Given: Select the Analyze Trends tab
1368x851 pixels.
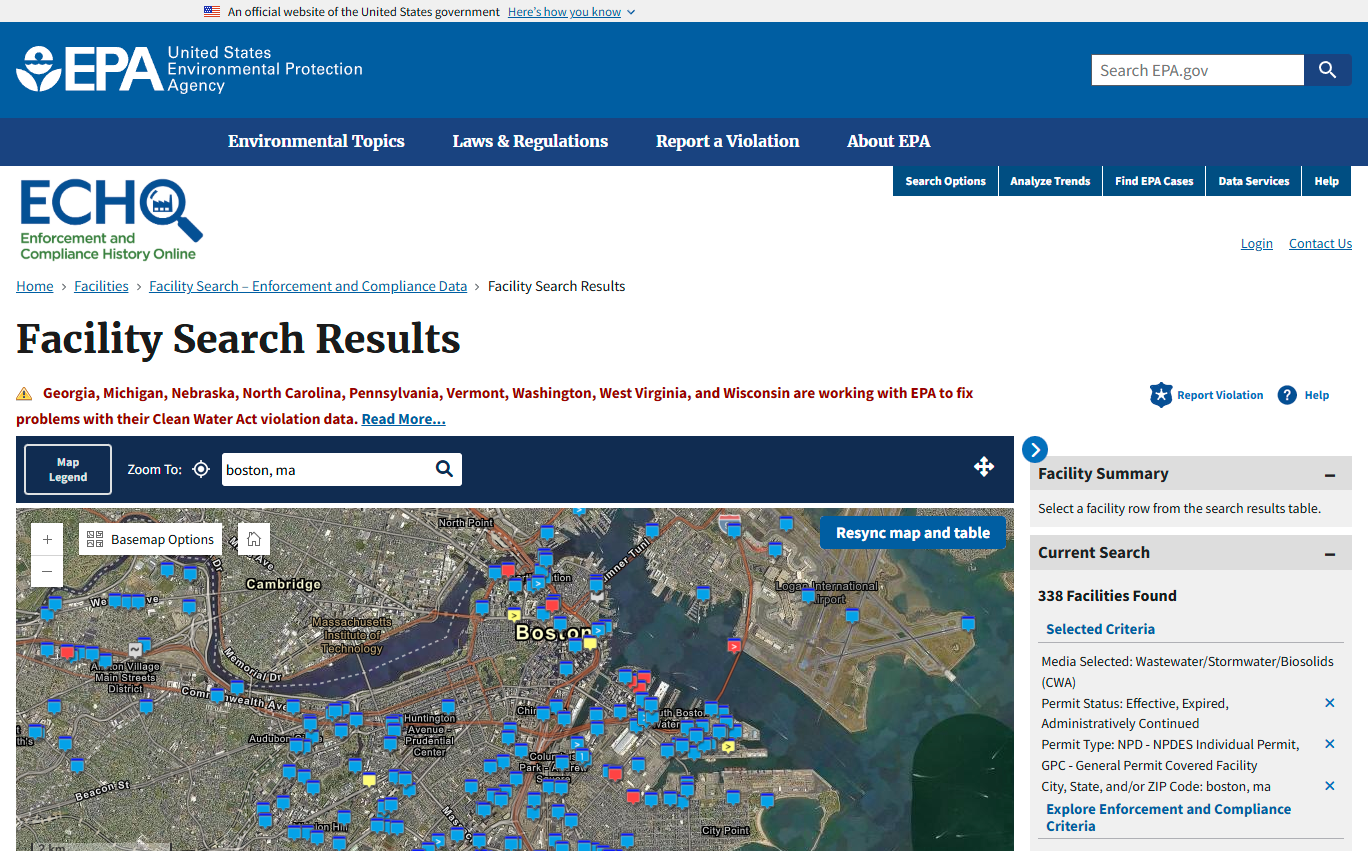Looking at the screenshot, I should [x=1050, y=181].
